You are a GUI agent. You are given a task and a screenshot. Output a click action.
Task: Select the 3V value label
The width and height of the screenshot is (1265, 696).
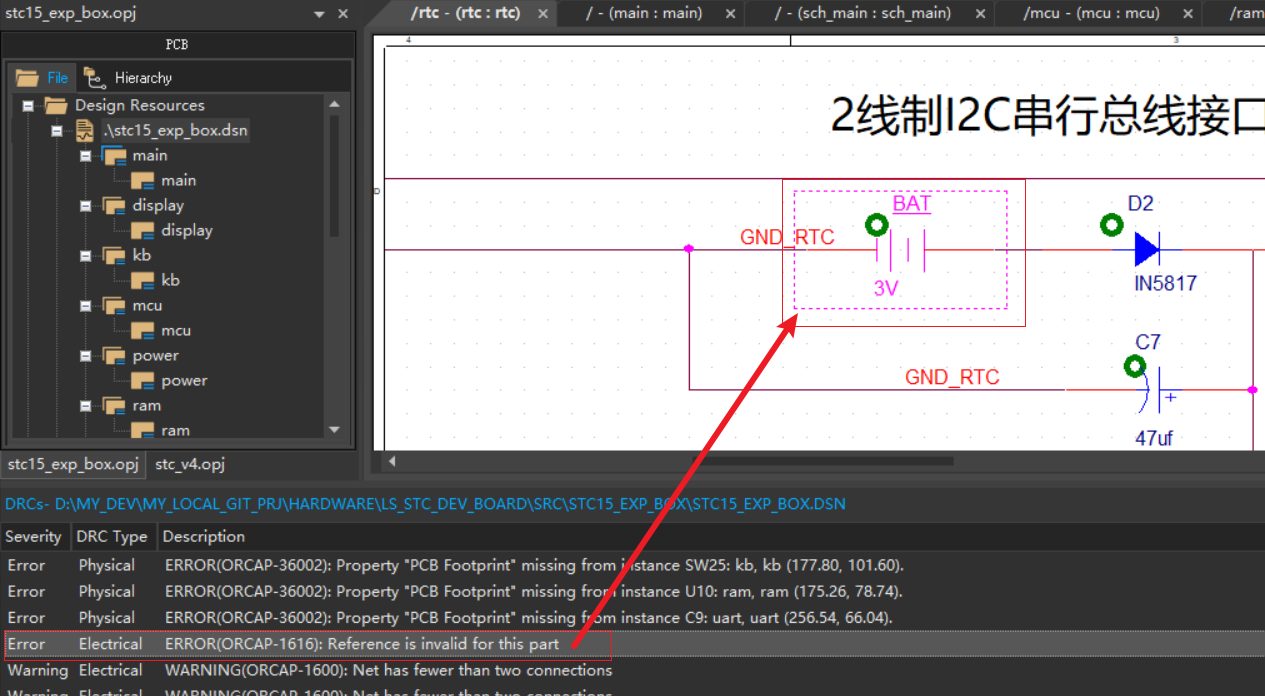click(886, 288)
